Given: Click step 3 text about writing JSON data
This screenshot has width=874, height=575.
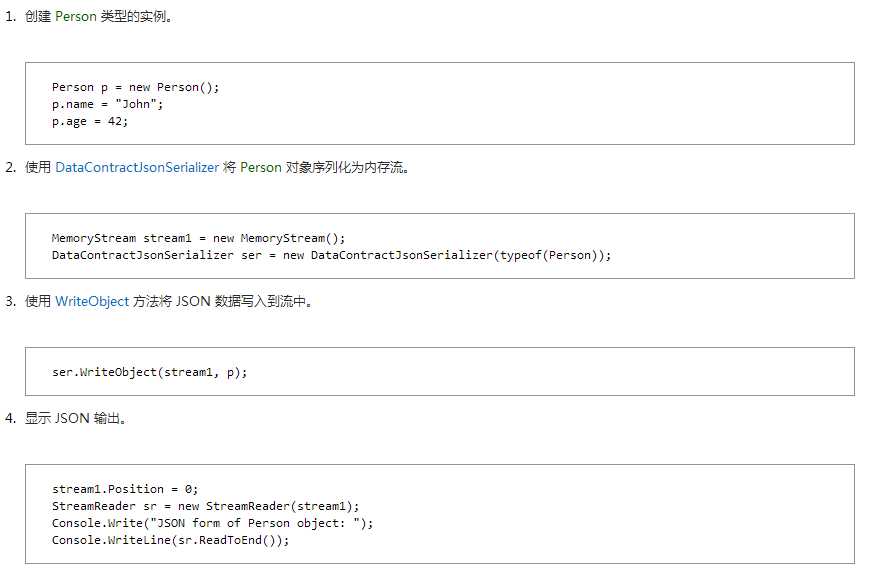Looking at the screenshot, I should click(x=168, y=301).
